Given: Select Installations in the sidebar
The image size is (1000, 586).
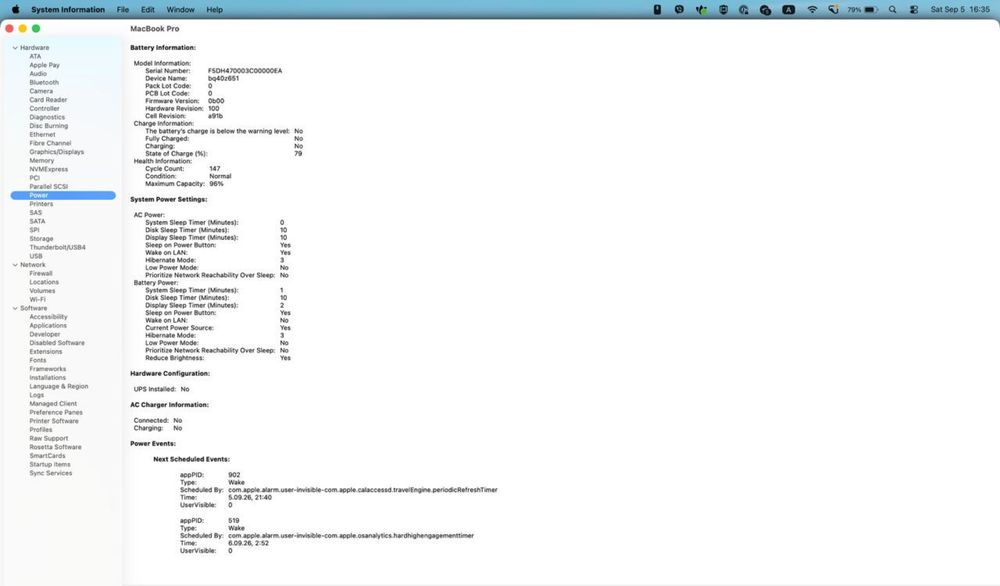Looking at the screenshot, I should pos(47,377).
